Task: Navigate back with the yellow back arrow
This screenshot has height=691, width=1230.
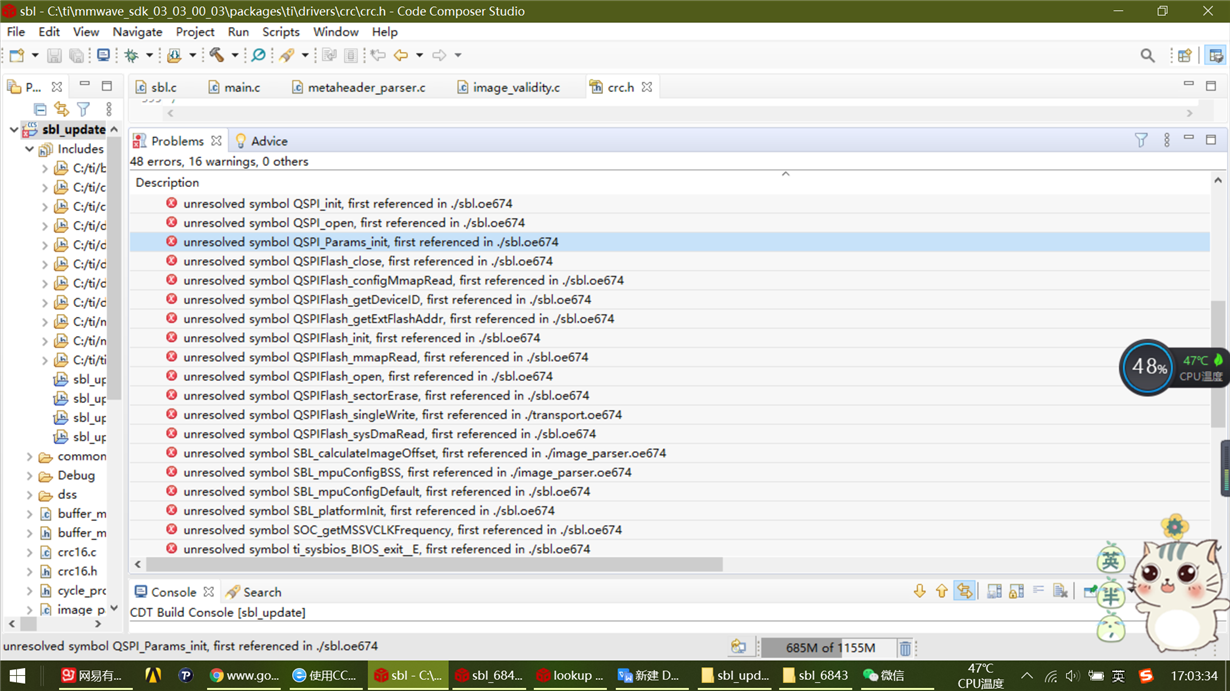Action: (399, 55)
